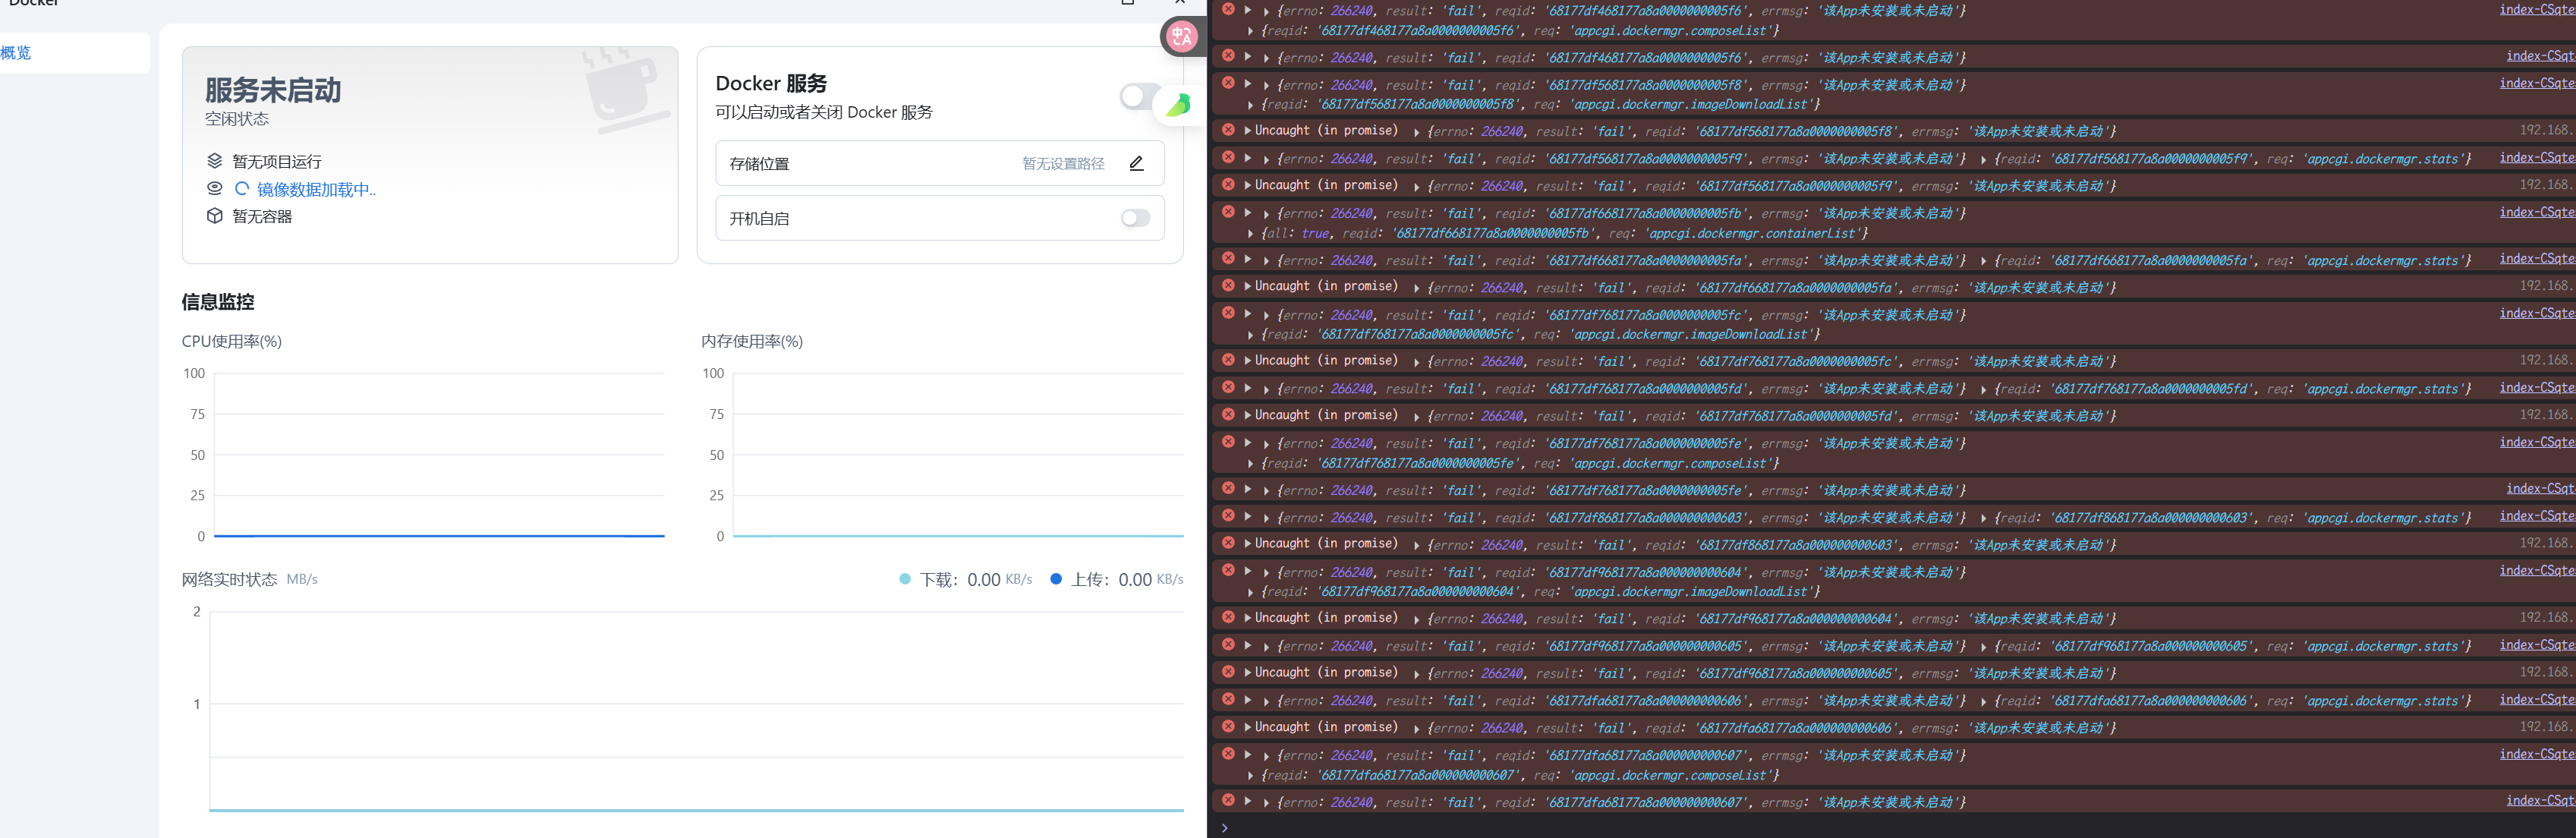This screenshot has width=2576, height=838.
Task: Click the cube icon beside 暂无容器
Action: [x=214, y=216]
